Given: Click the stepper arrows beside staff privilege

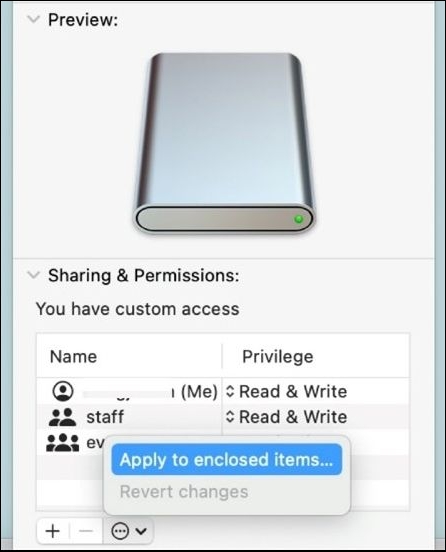Looking at the screenshot, I should pos(230,417).
